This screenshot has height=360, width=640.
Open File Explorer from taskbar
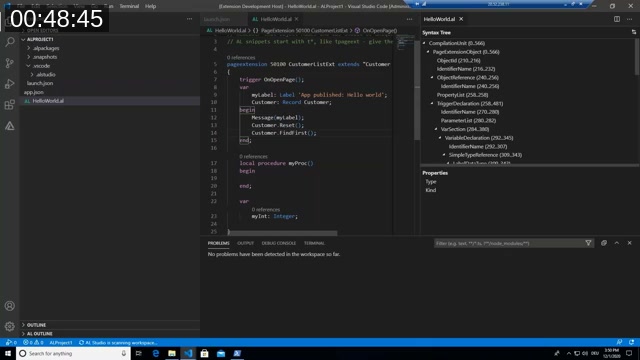pyautogui.click(x=172, y=353)
